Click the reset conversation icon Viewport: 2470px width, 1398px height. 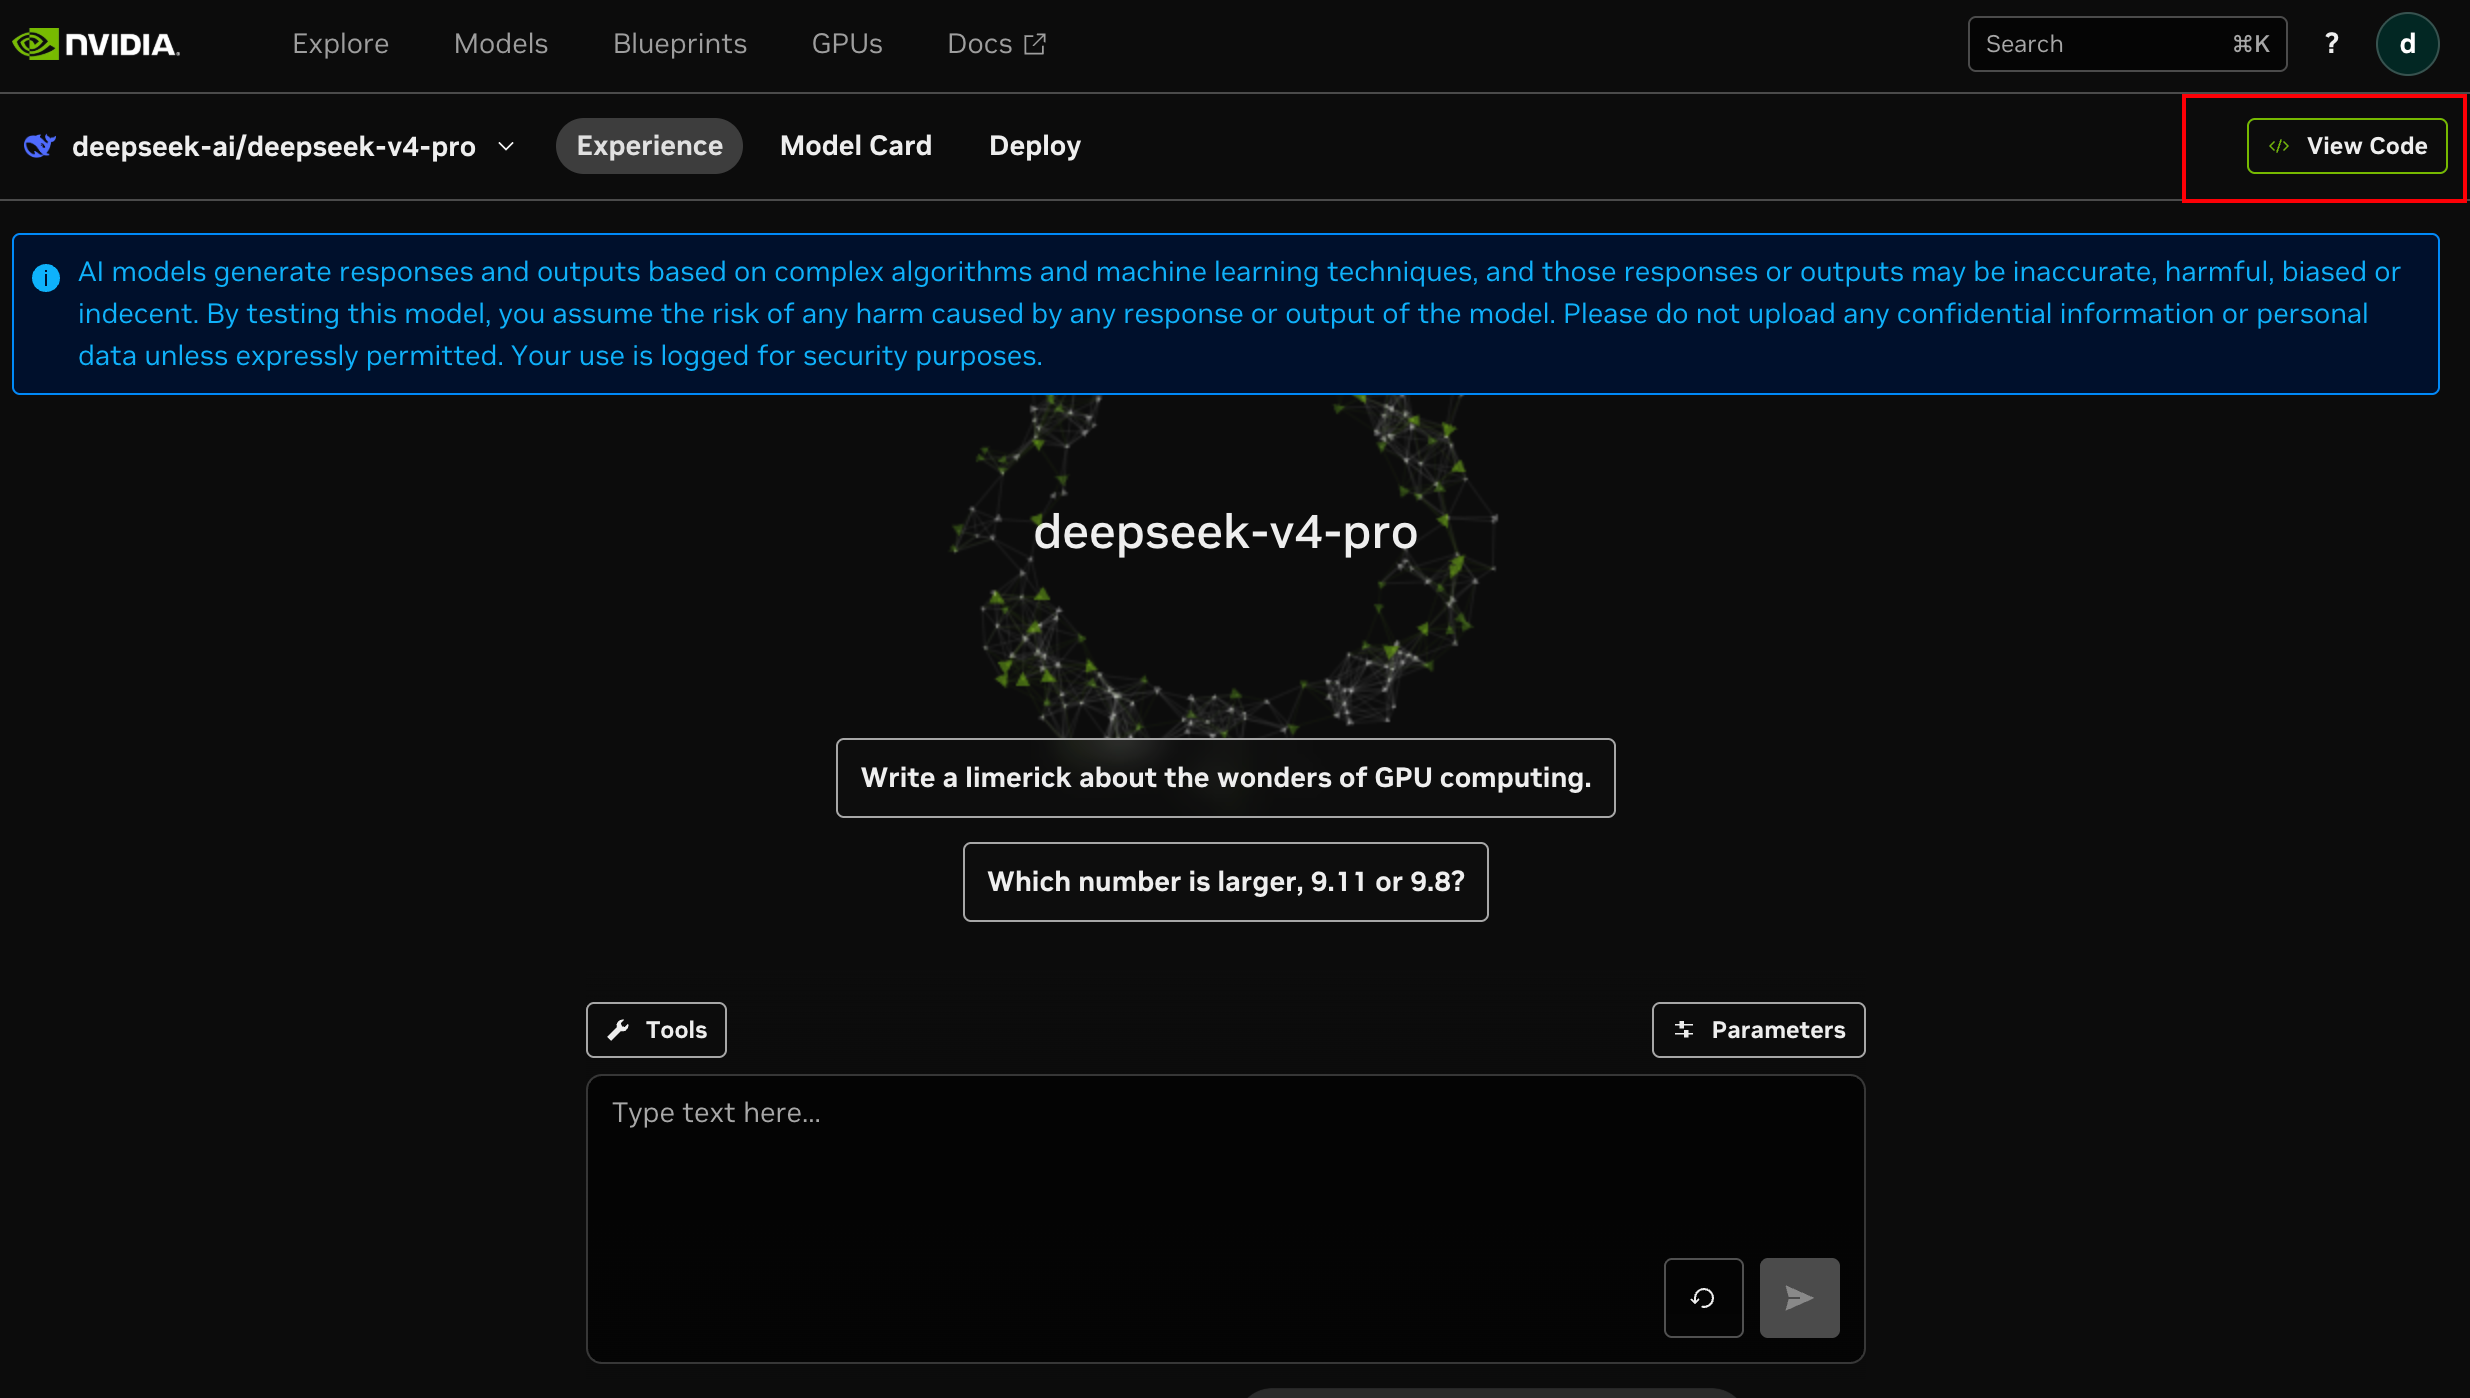click(x=1703, y=1298)
